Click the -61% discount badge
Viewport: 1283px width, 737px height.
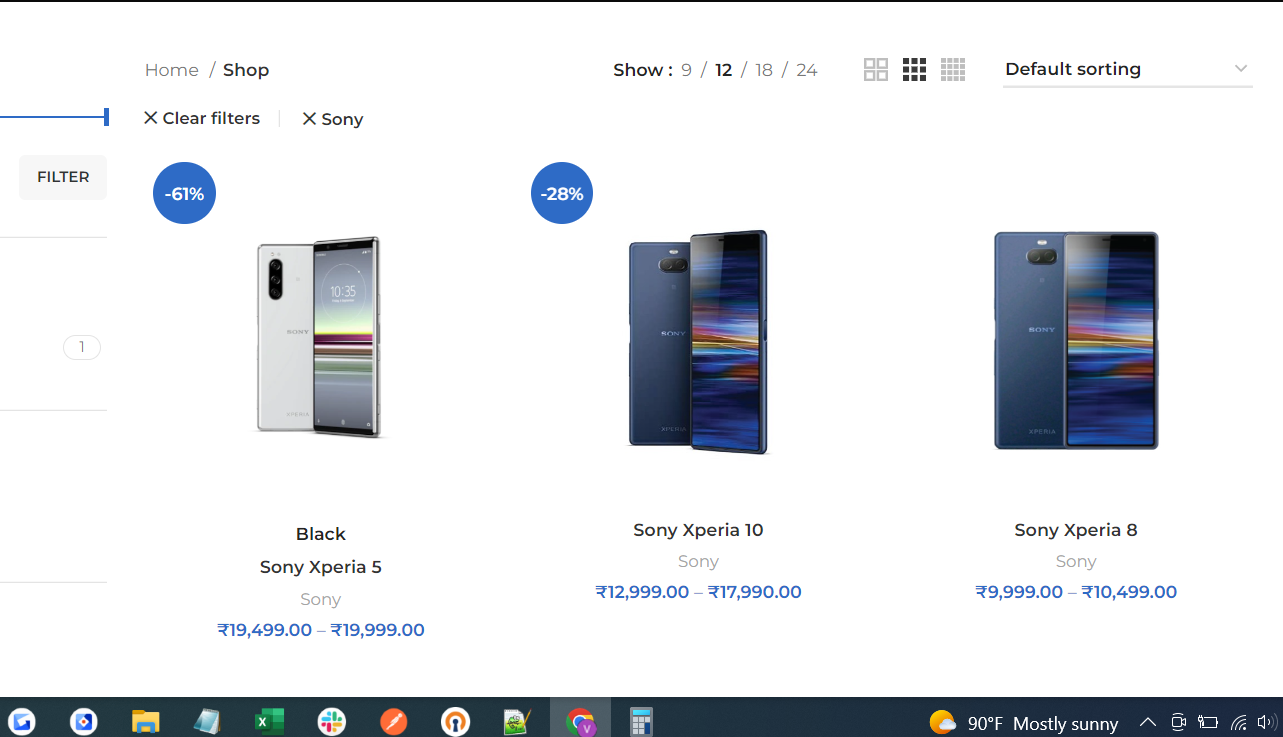click(184, 193)
